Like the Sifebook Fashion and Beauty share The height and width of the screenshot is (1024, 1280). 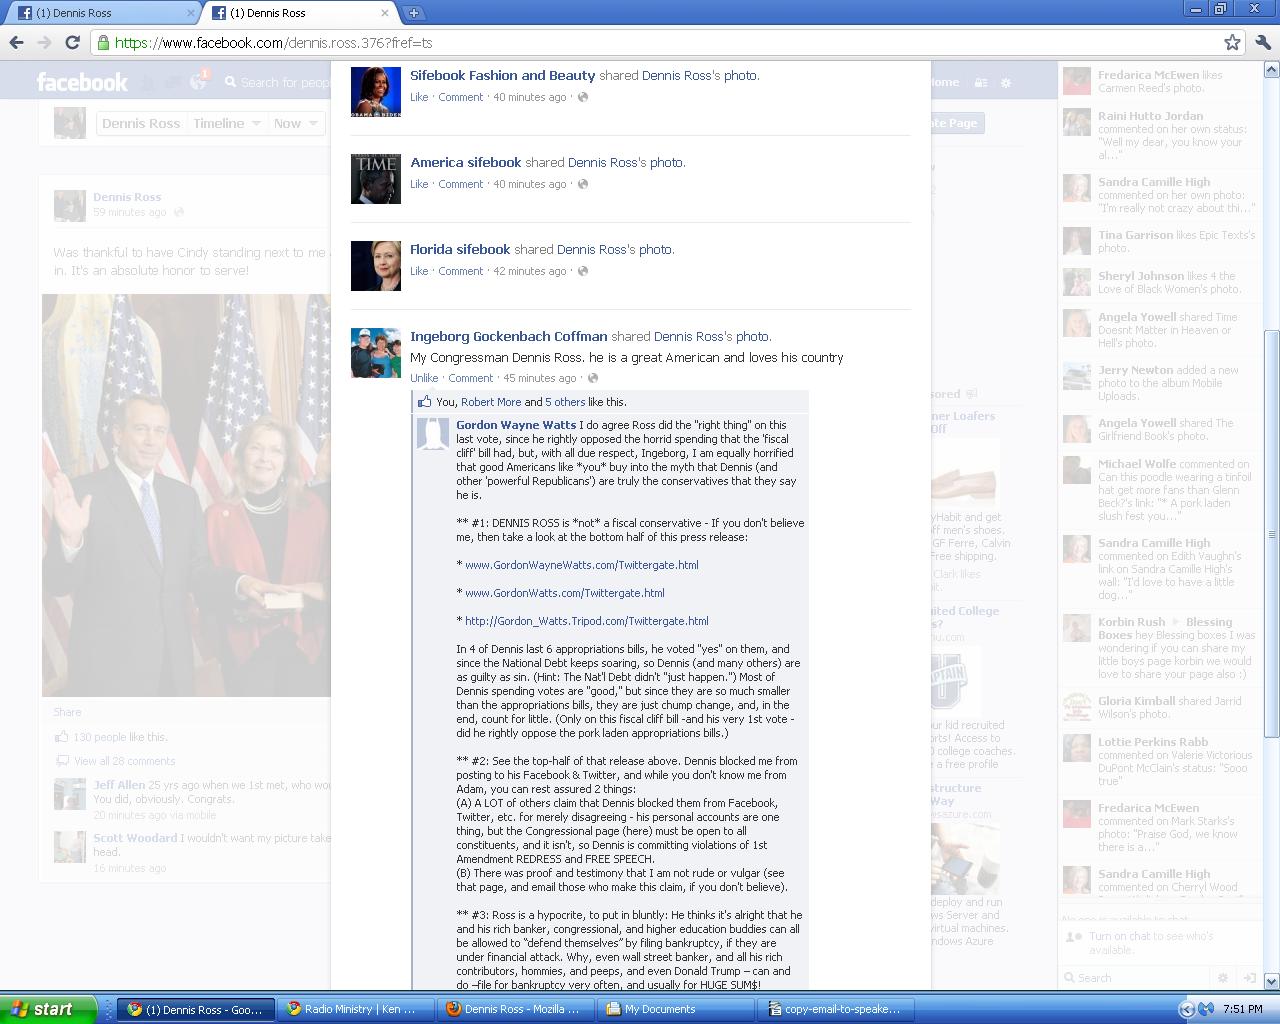point(419,97)
